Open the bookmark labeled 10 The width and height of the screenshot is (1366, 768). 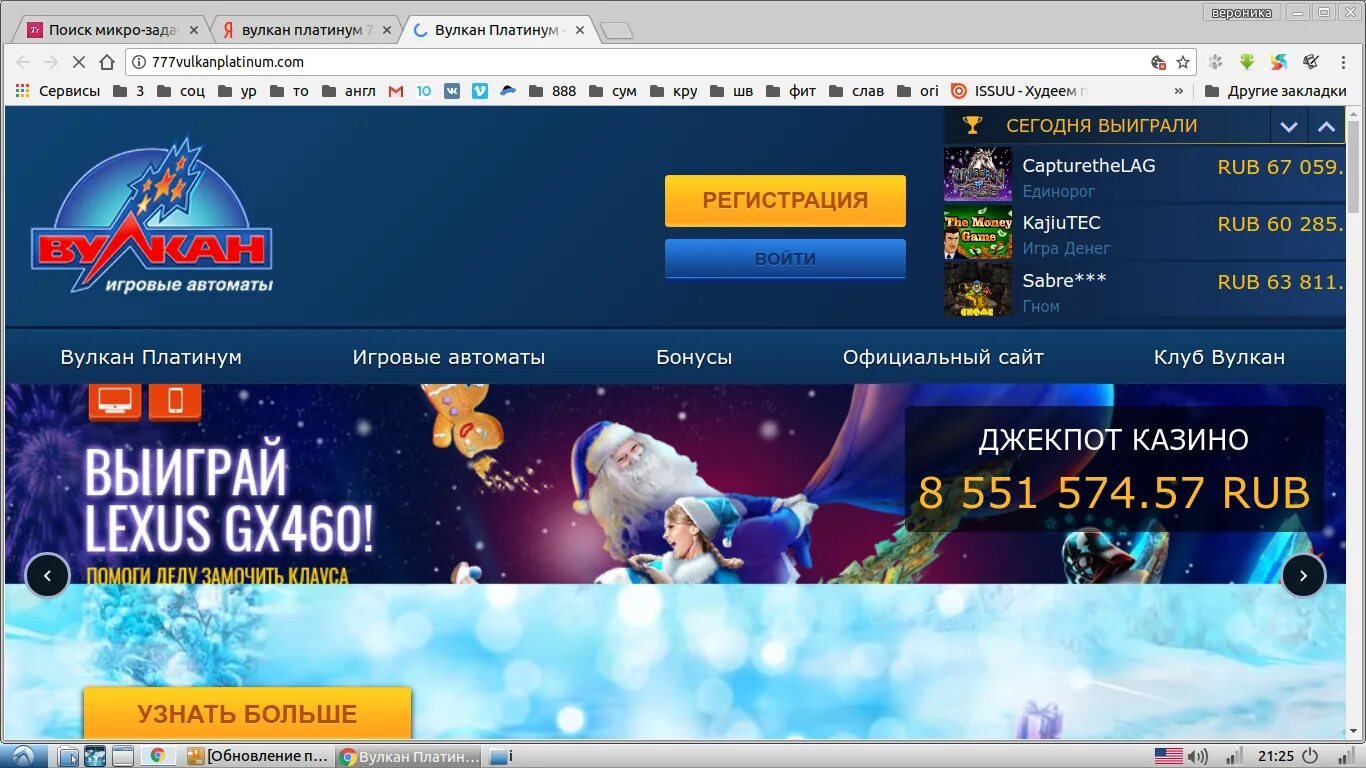[424, 91]
